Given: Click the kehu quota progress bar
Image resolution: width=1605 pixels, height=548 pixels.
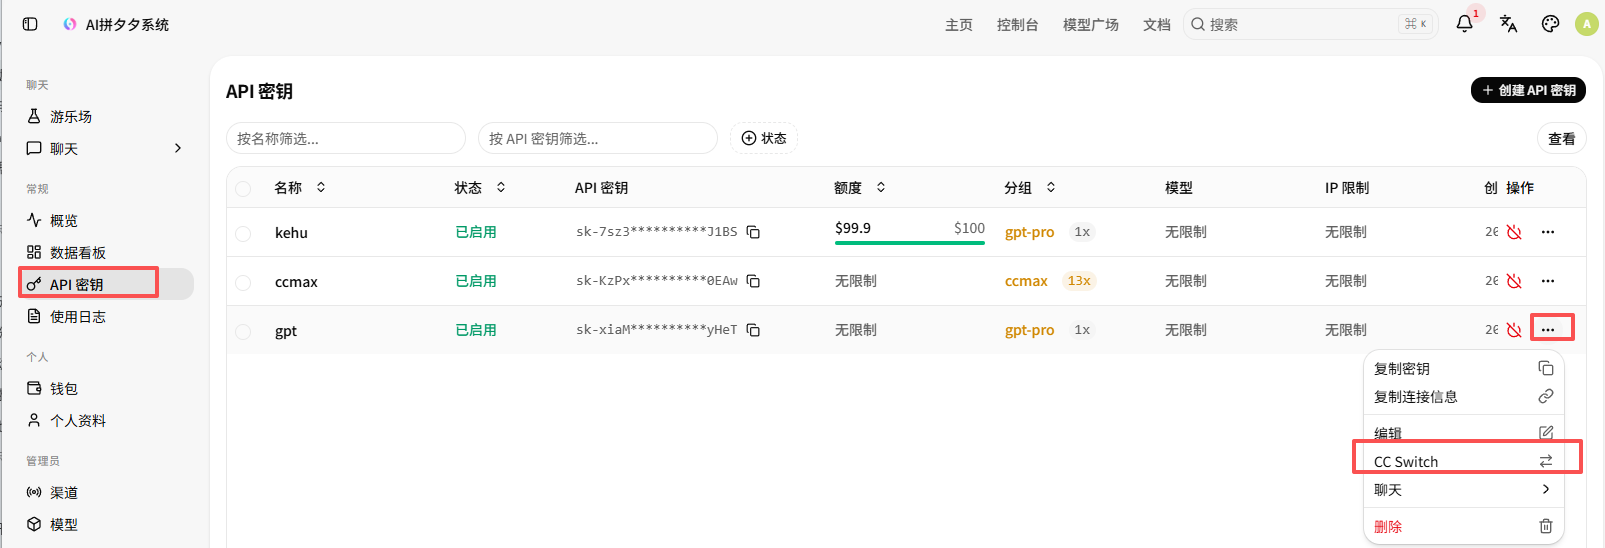Looking at the screenshot, I should [x=910, y=242].
